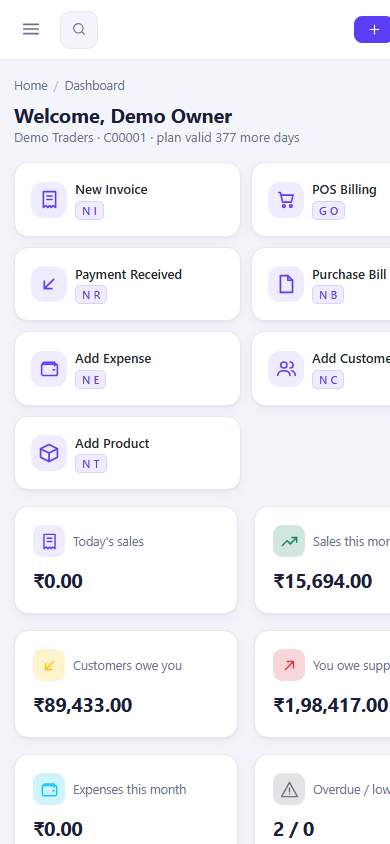Image resolution: width=390 pixels, height=844 pixels.
Task: Click the ₹89,433.00 receivable amount
Action: pos(83,705)
